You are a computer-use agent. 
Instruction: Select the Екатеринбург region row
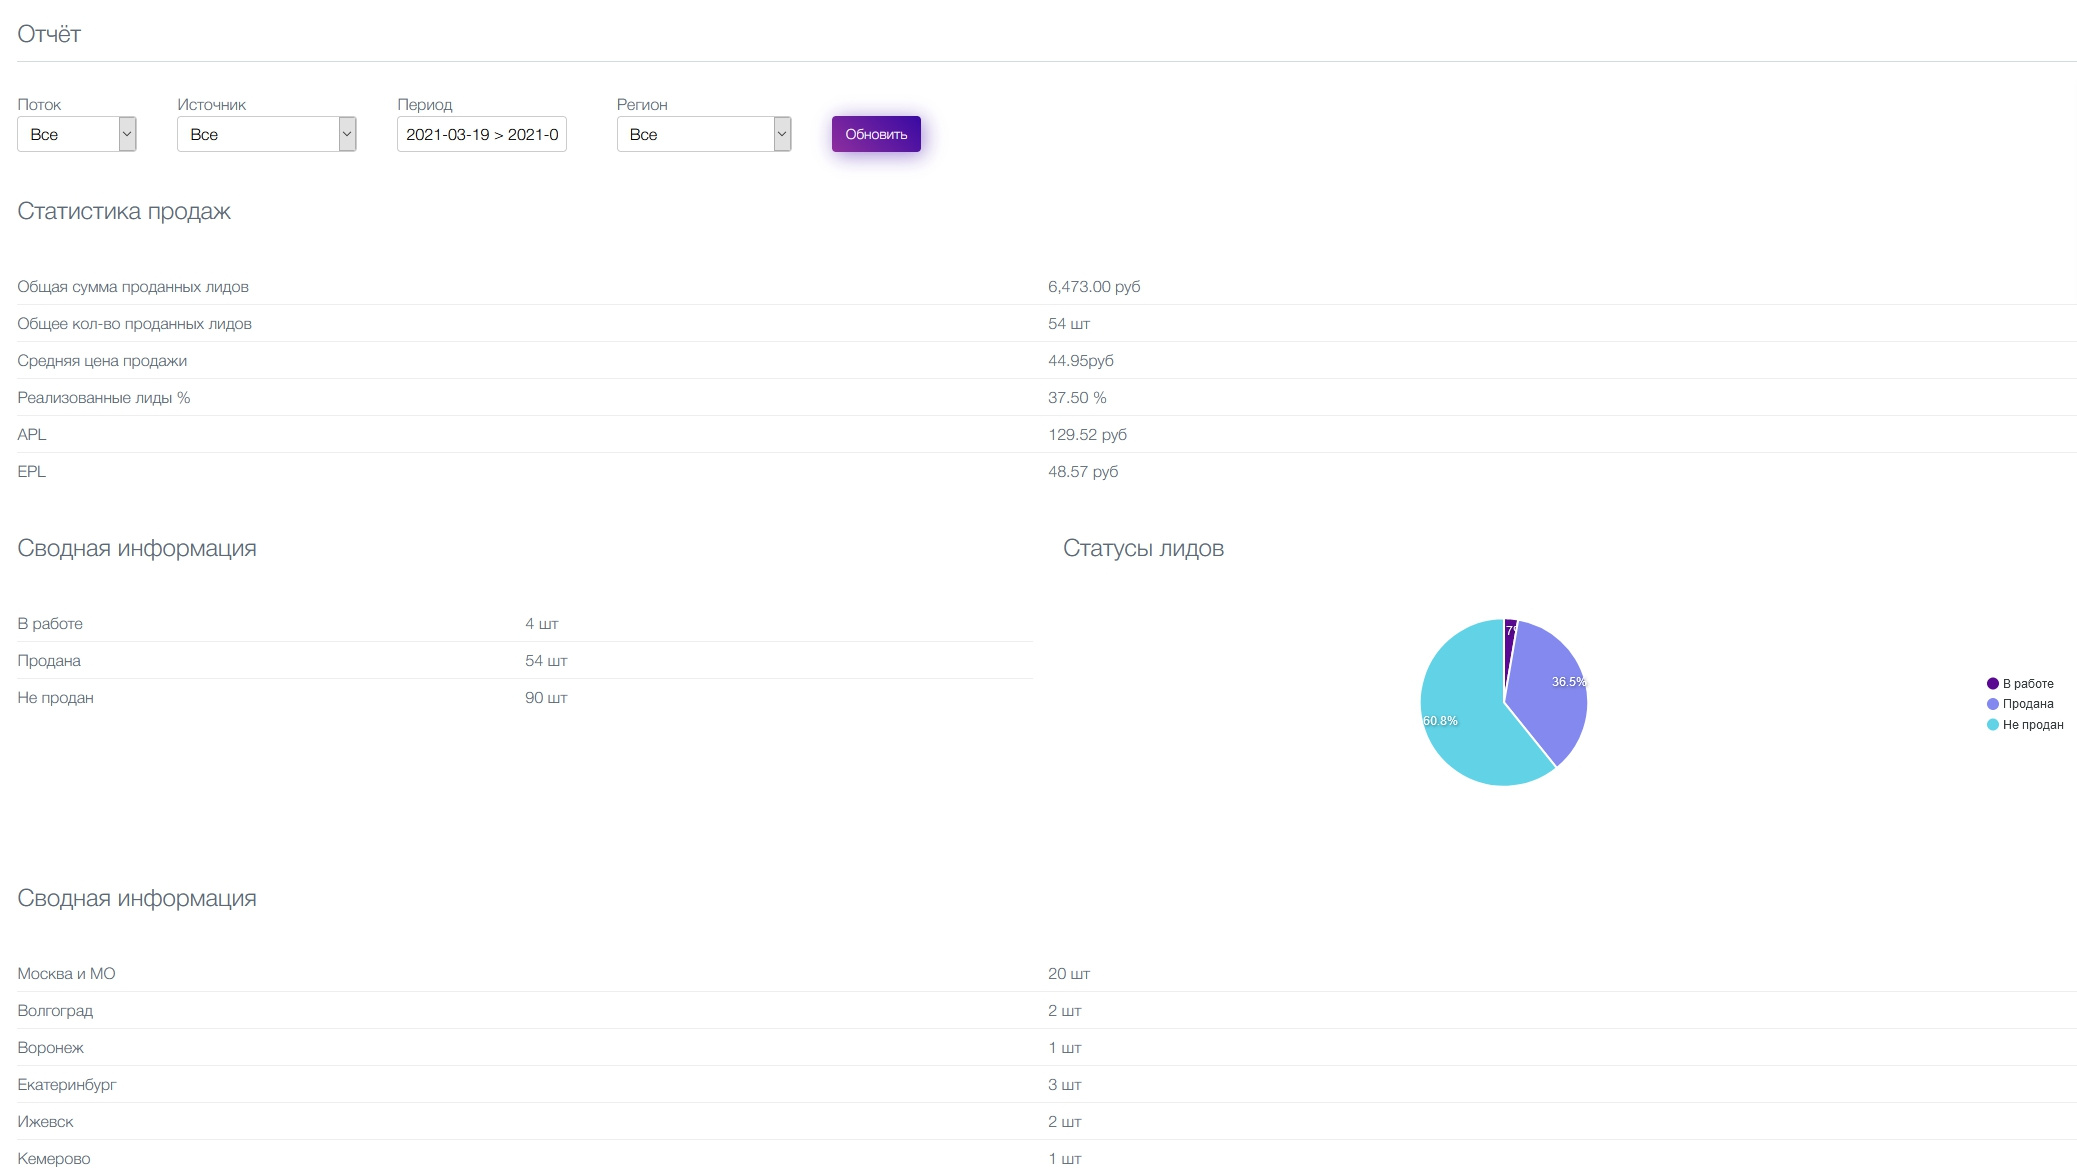pyautogui.click(x=67, y=1085)
